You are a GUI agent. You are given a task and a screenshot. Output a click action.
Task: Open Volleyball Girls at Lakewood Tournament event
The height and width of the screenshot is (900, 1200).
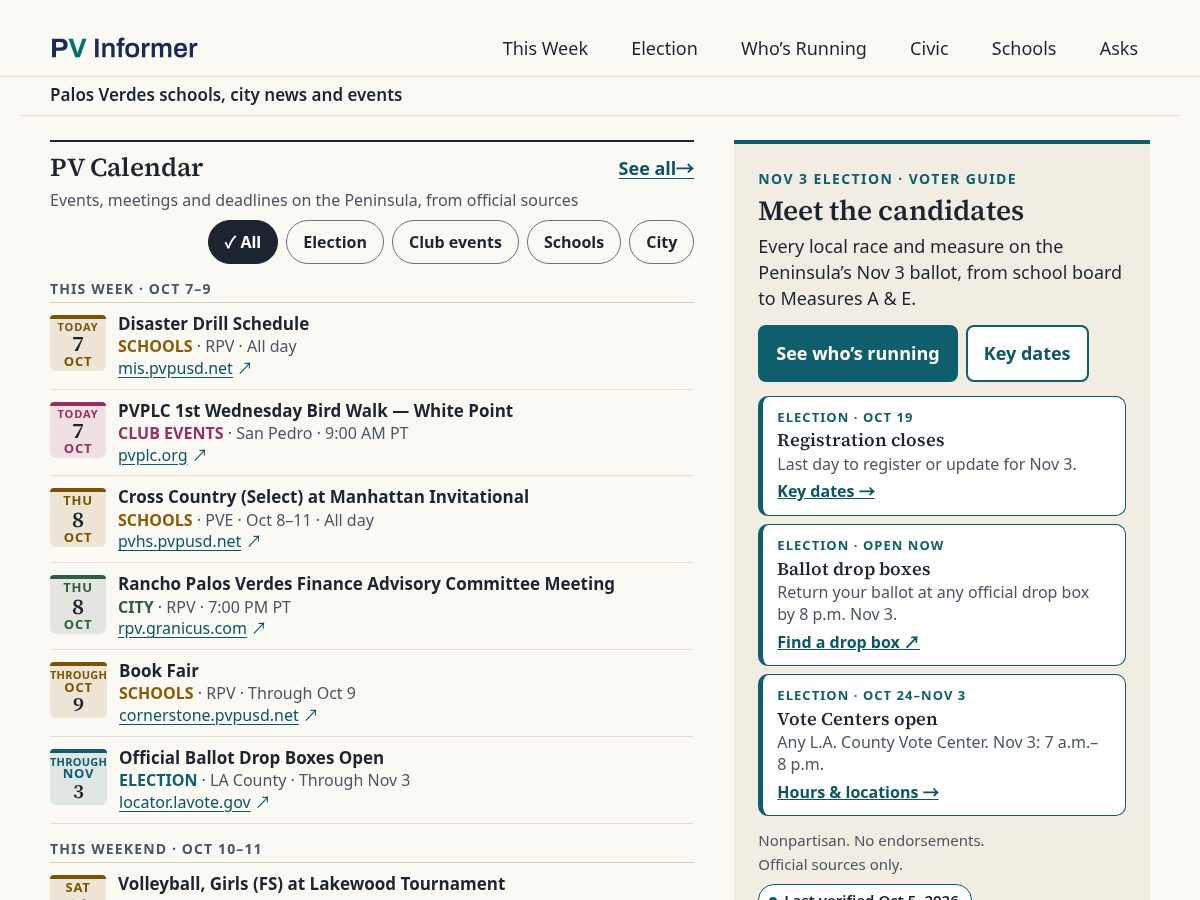311,883
